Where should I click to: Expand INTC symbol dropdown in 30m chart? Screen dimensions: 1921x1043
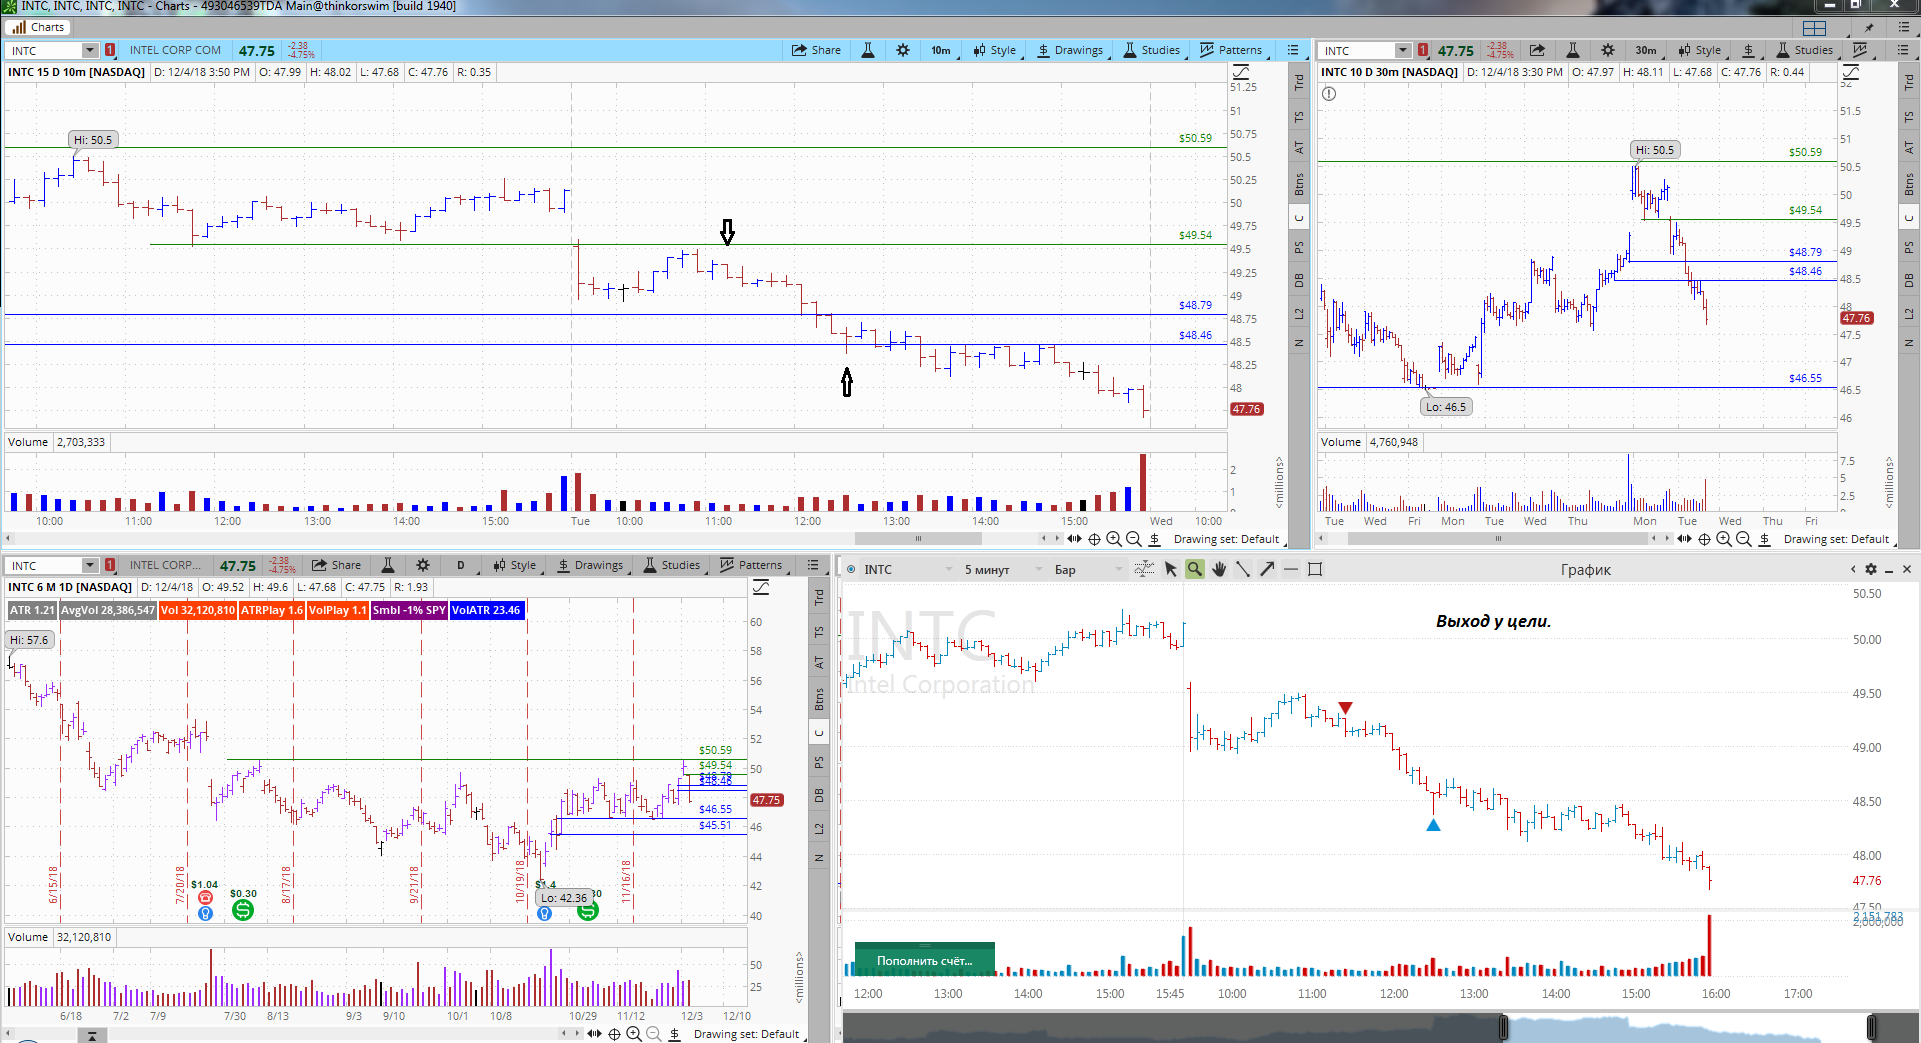1403,50
